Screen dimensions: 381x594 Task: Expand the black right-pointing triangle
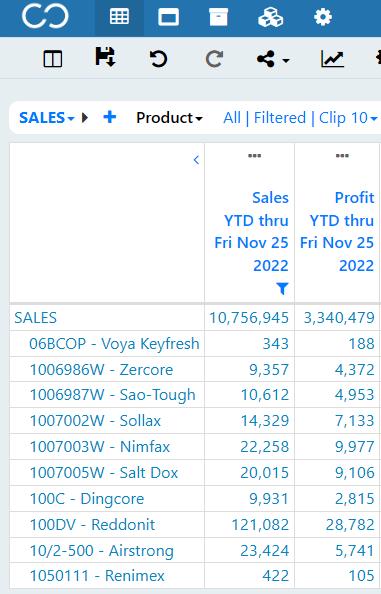click(85, 118)
